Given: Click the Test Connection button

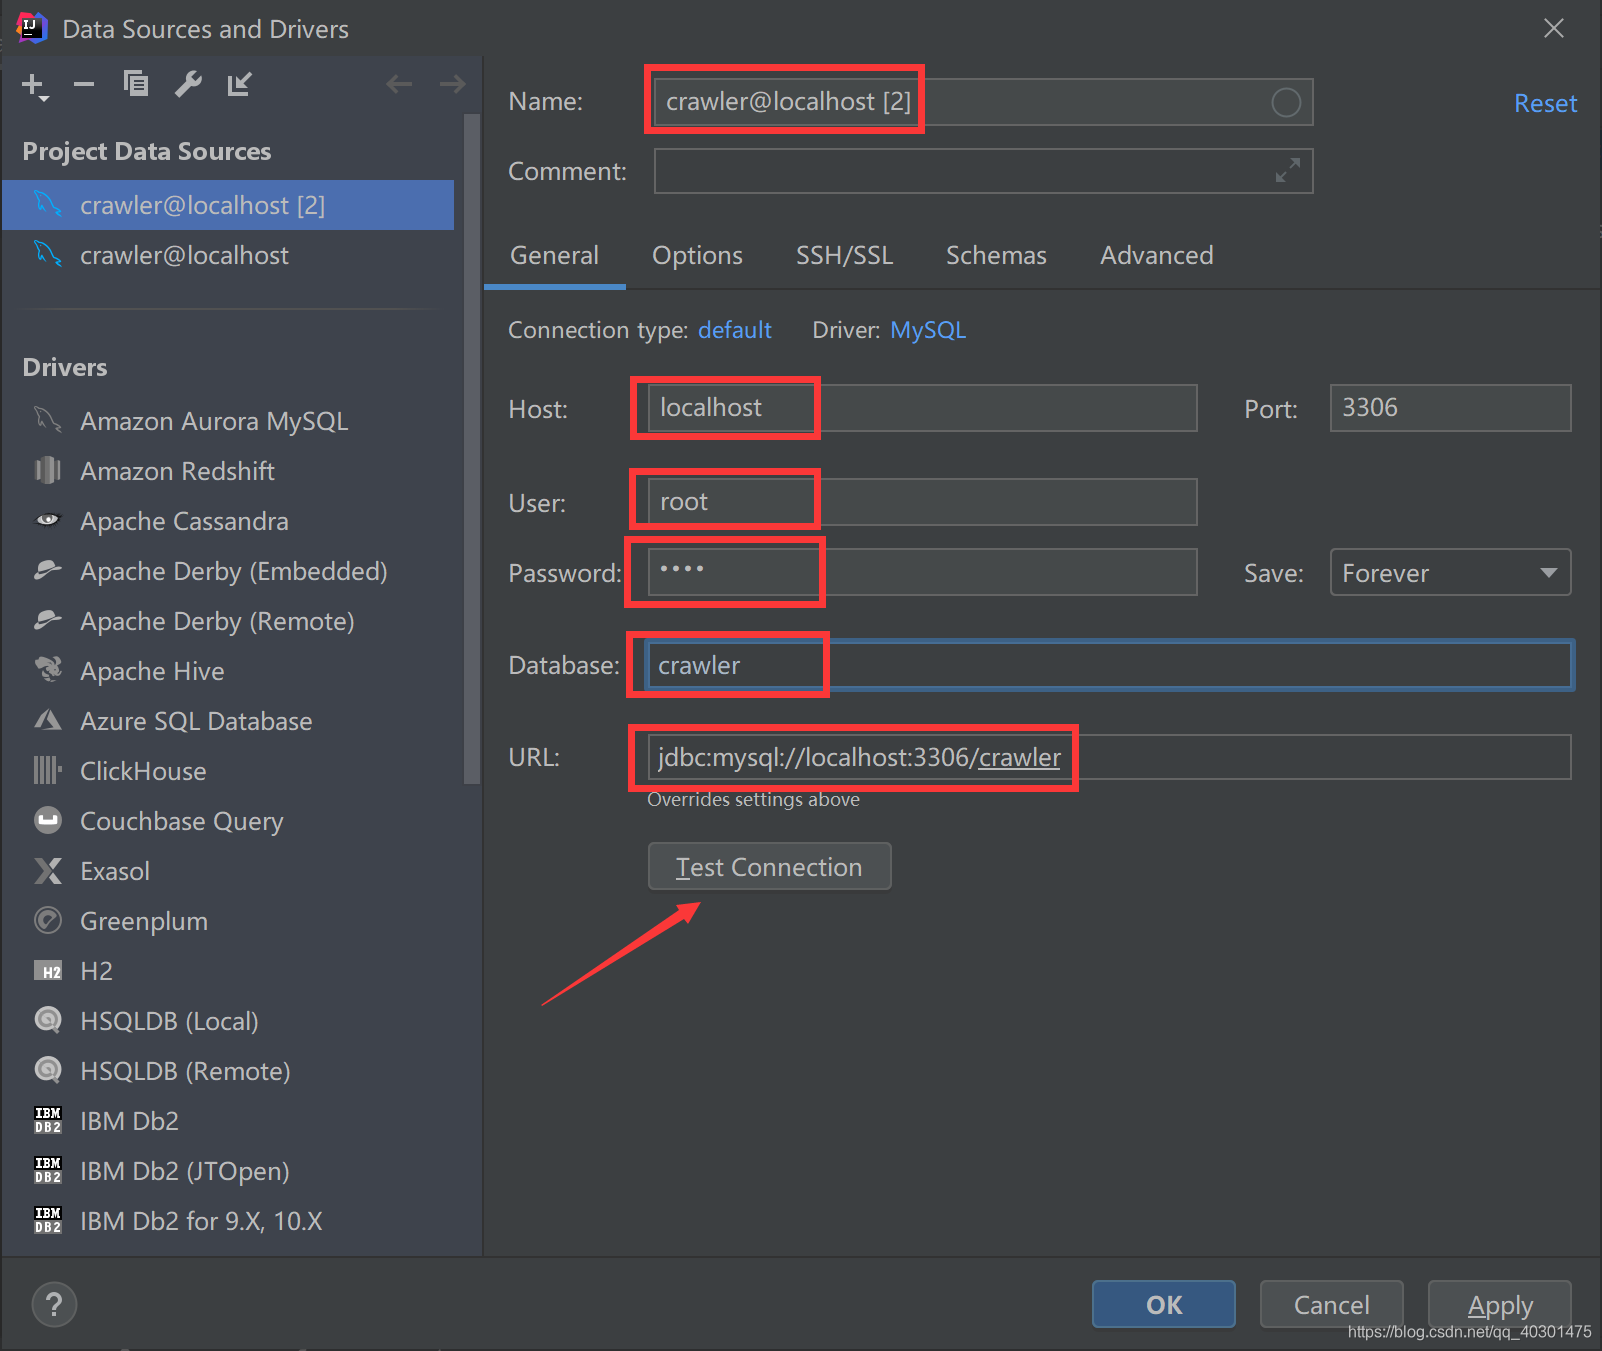Looking at the screenshot, I should 769,866.
